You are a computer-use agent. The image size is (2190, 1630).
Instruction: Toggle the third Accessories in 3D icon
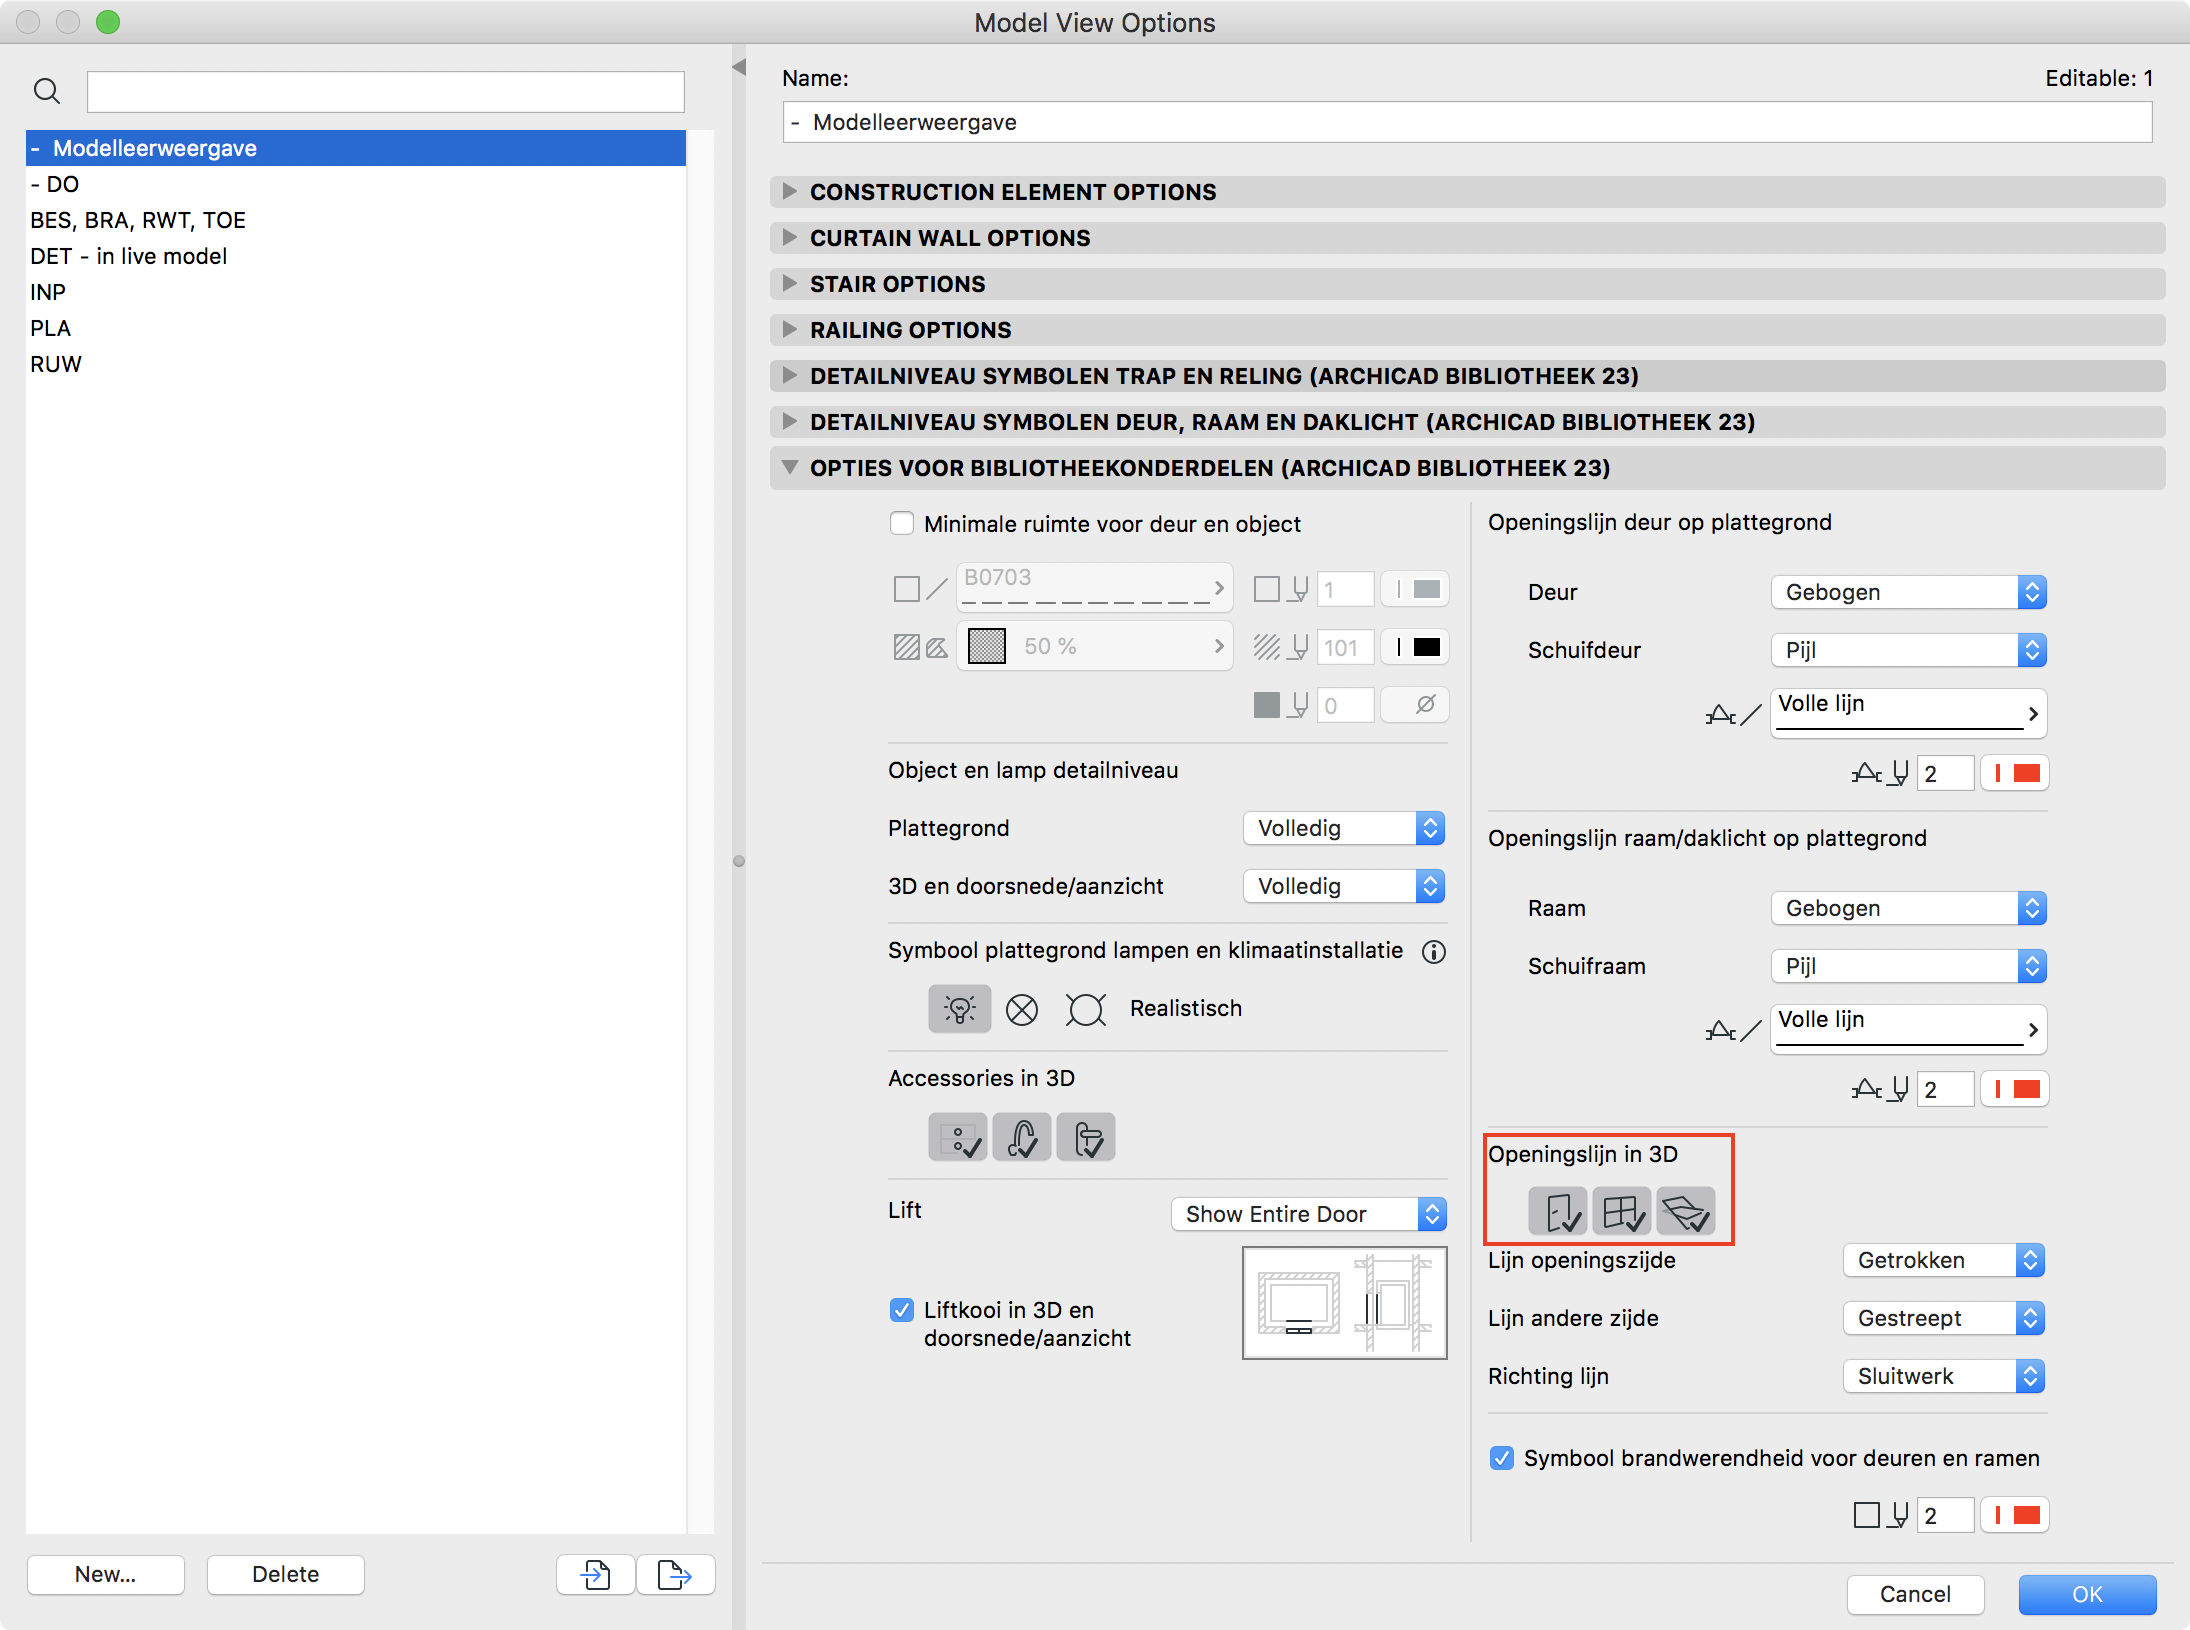coord(1086,1138)
